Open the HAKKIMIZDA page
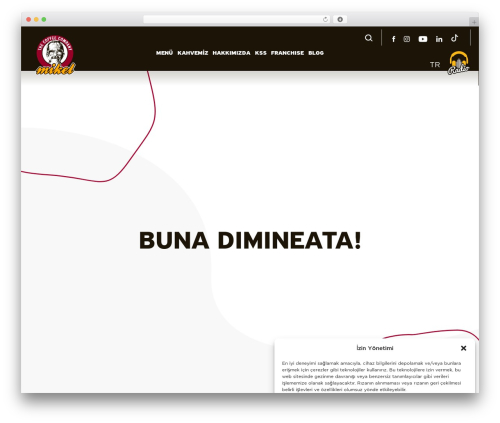This screenshot has width=500, height=423. tap(231, 53)
